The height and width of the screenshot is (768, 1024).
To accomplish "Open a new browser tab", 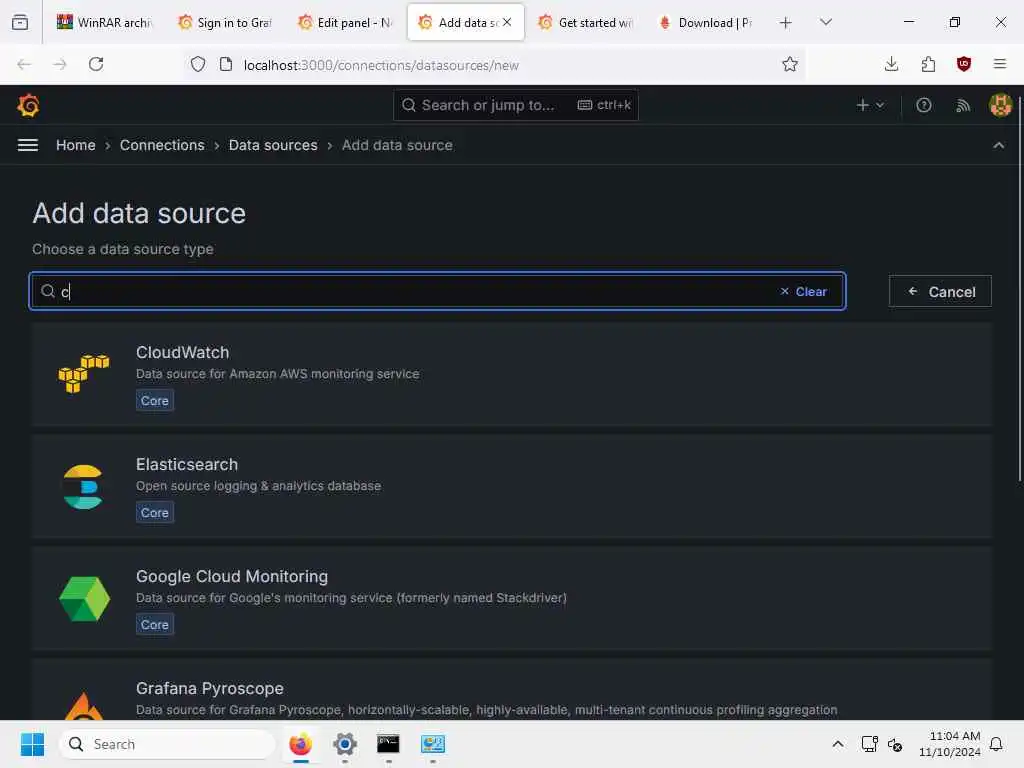I will tap(786, 23).
